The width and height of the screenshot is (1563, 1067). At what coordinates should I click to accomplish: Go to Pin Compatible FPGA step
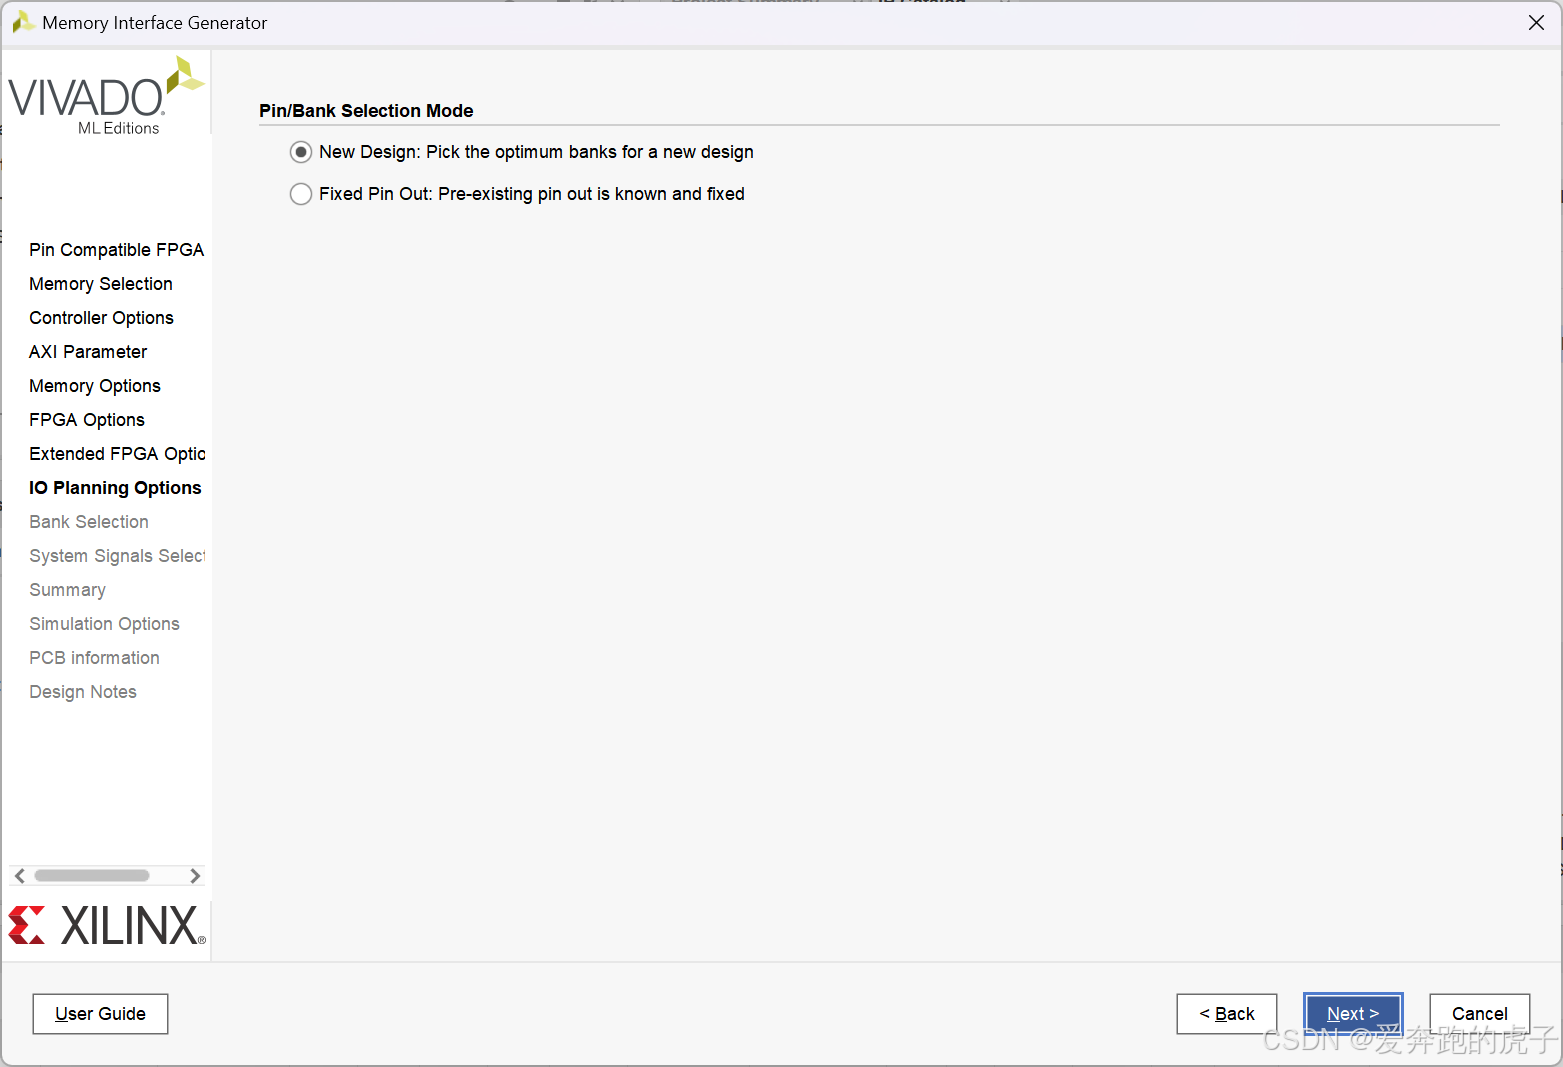tap(116, 250)
